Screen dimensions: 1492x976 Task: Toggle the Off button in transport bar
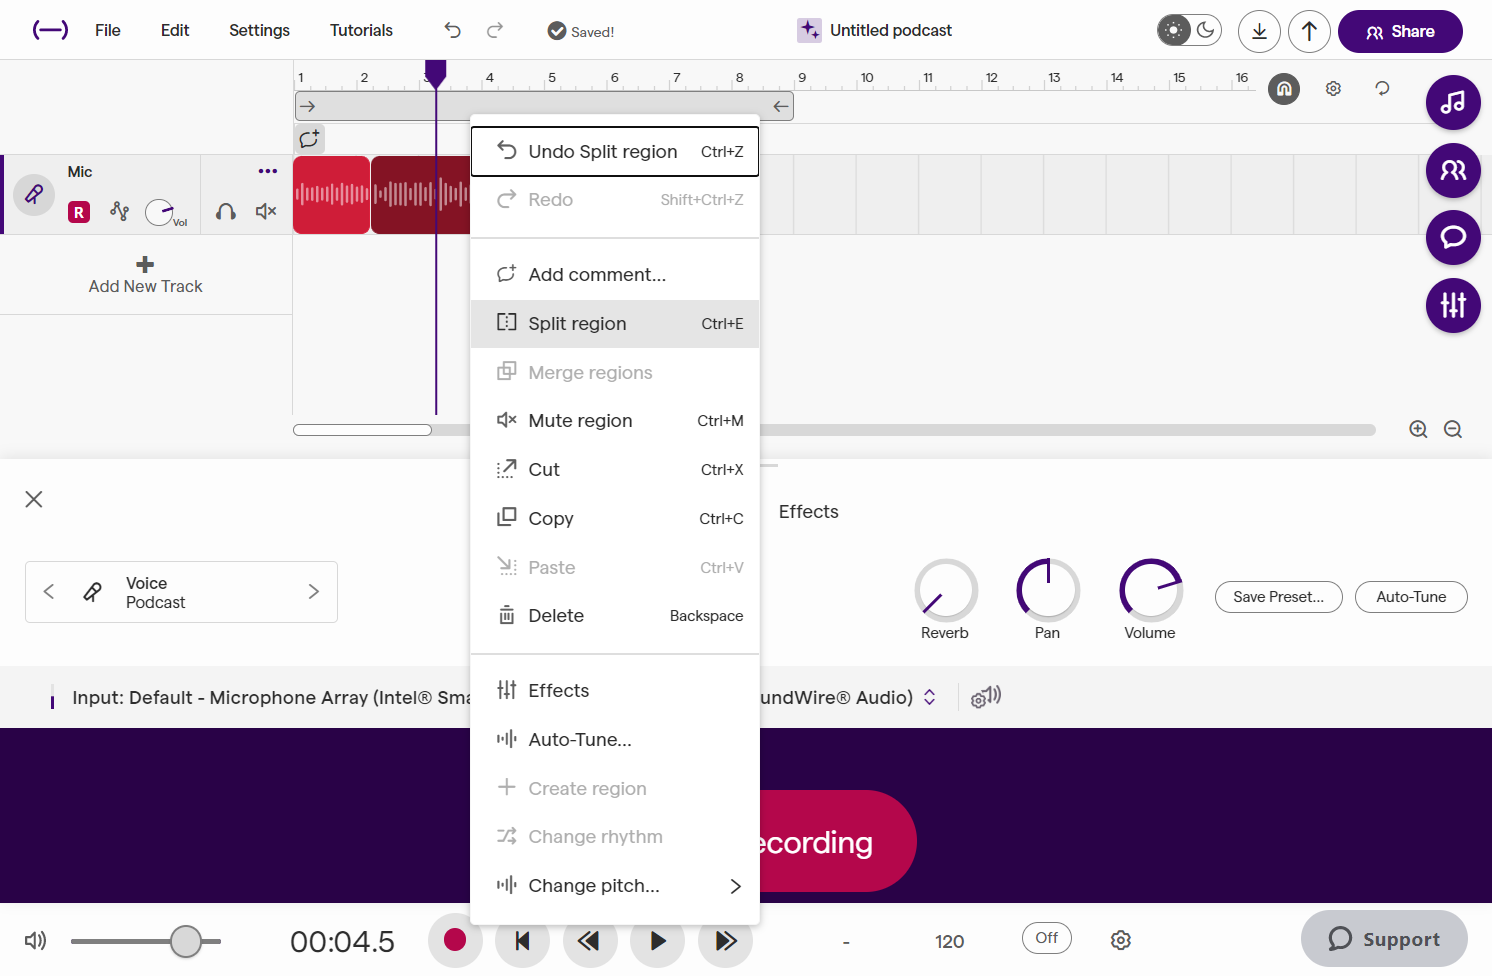pos(1047,938)
